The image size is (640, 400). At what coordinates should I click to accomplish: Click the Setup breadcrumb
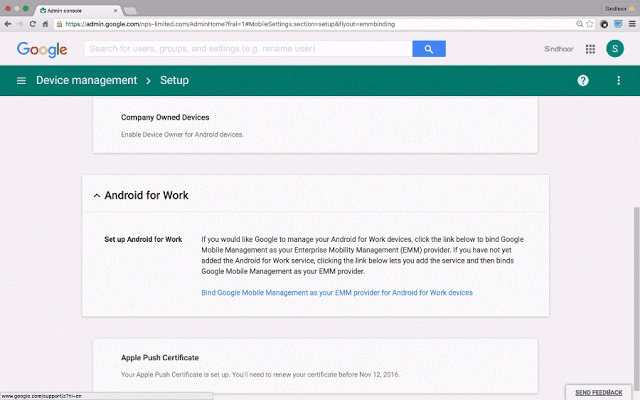[174, 80]
